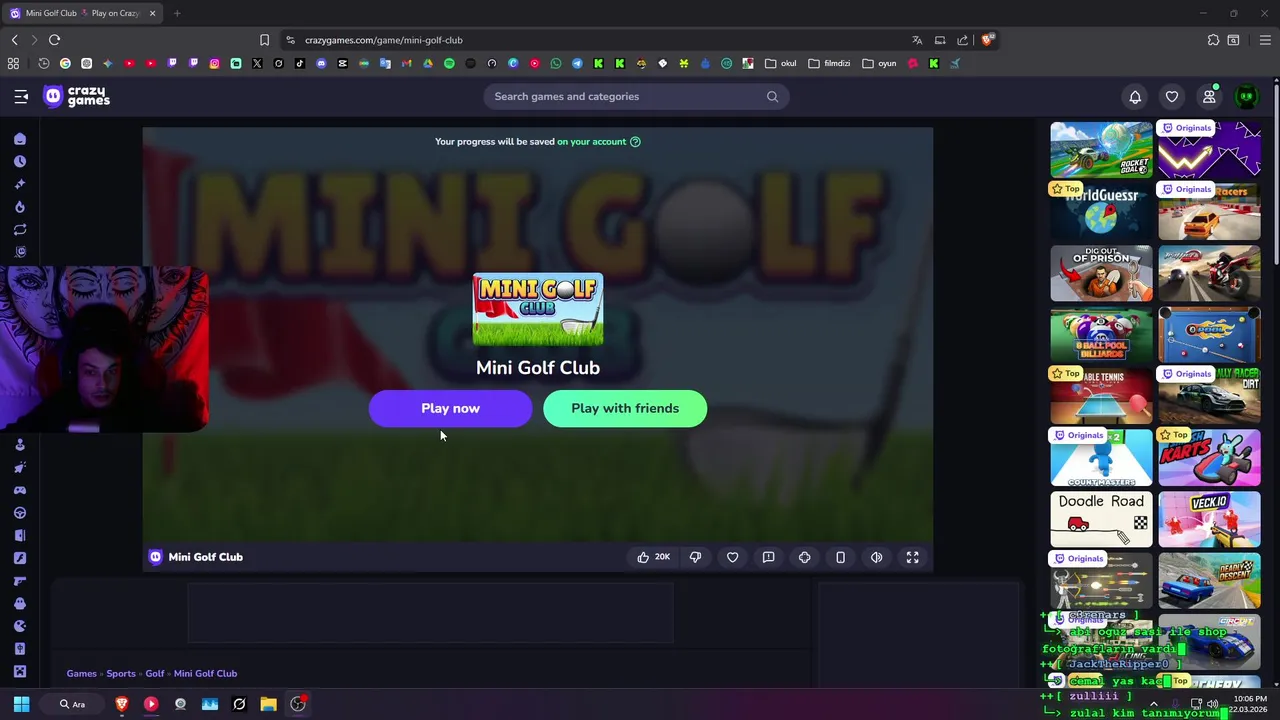Open the shooting gun category icon
1280x720 pixels.
pos(20,581)
